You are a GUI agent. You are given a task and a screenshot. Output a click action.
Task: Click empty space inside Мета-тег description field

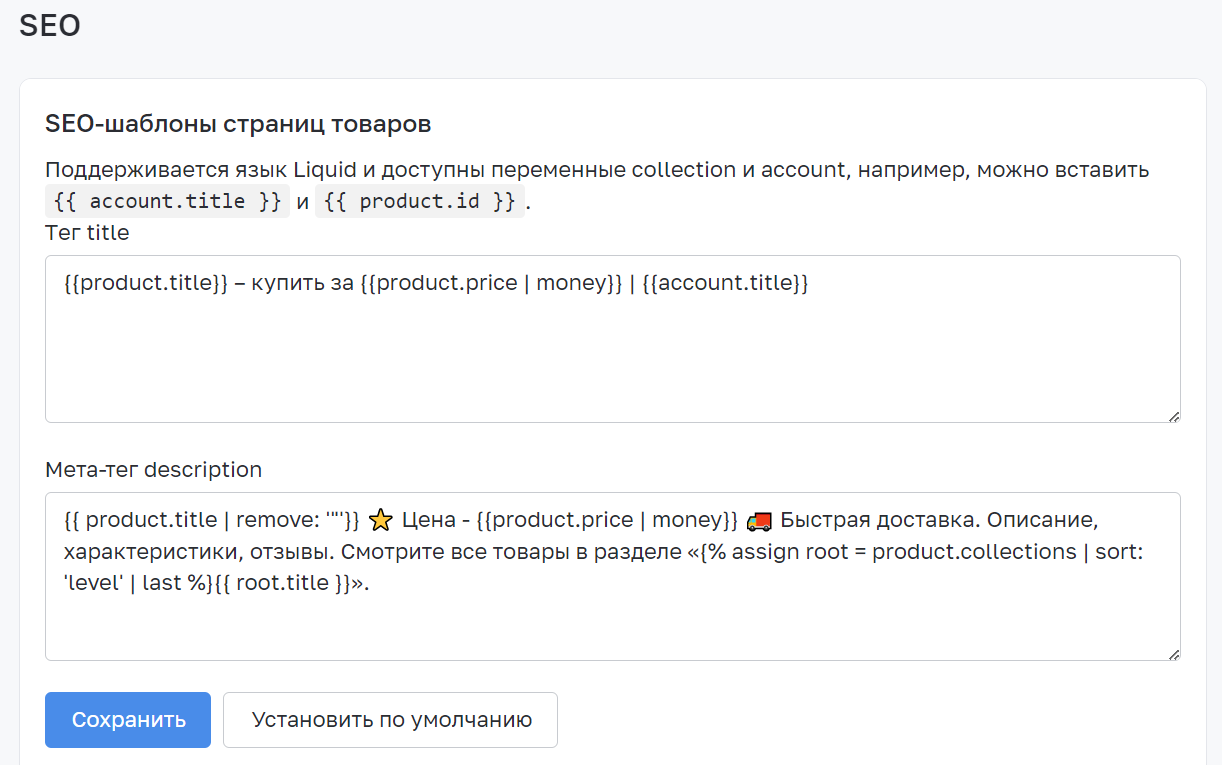point(613,630)
